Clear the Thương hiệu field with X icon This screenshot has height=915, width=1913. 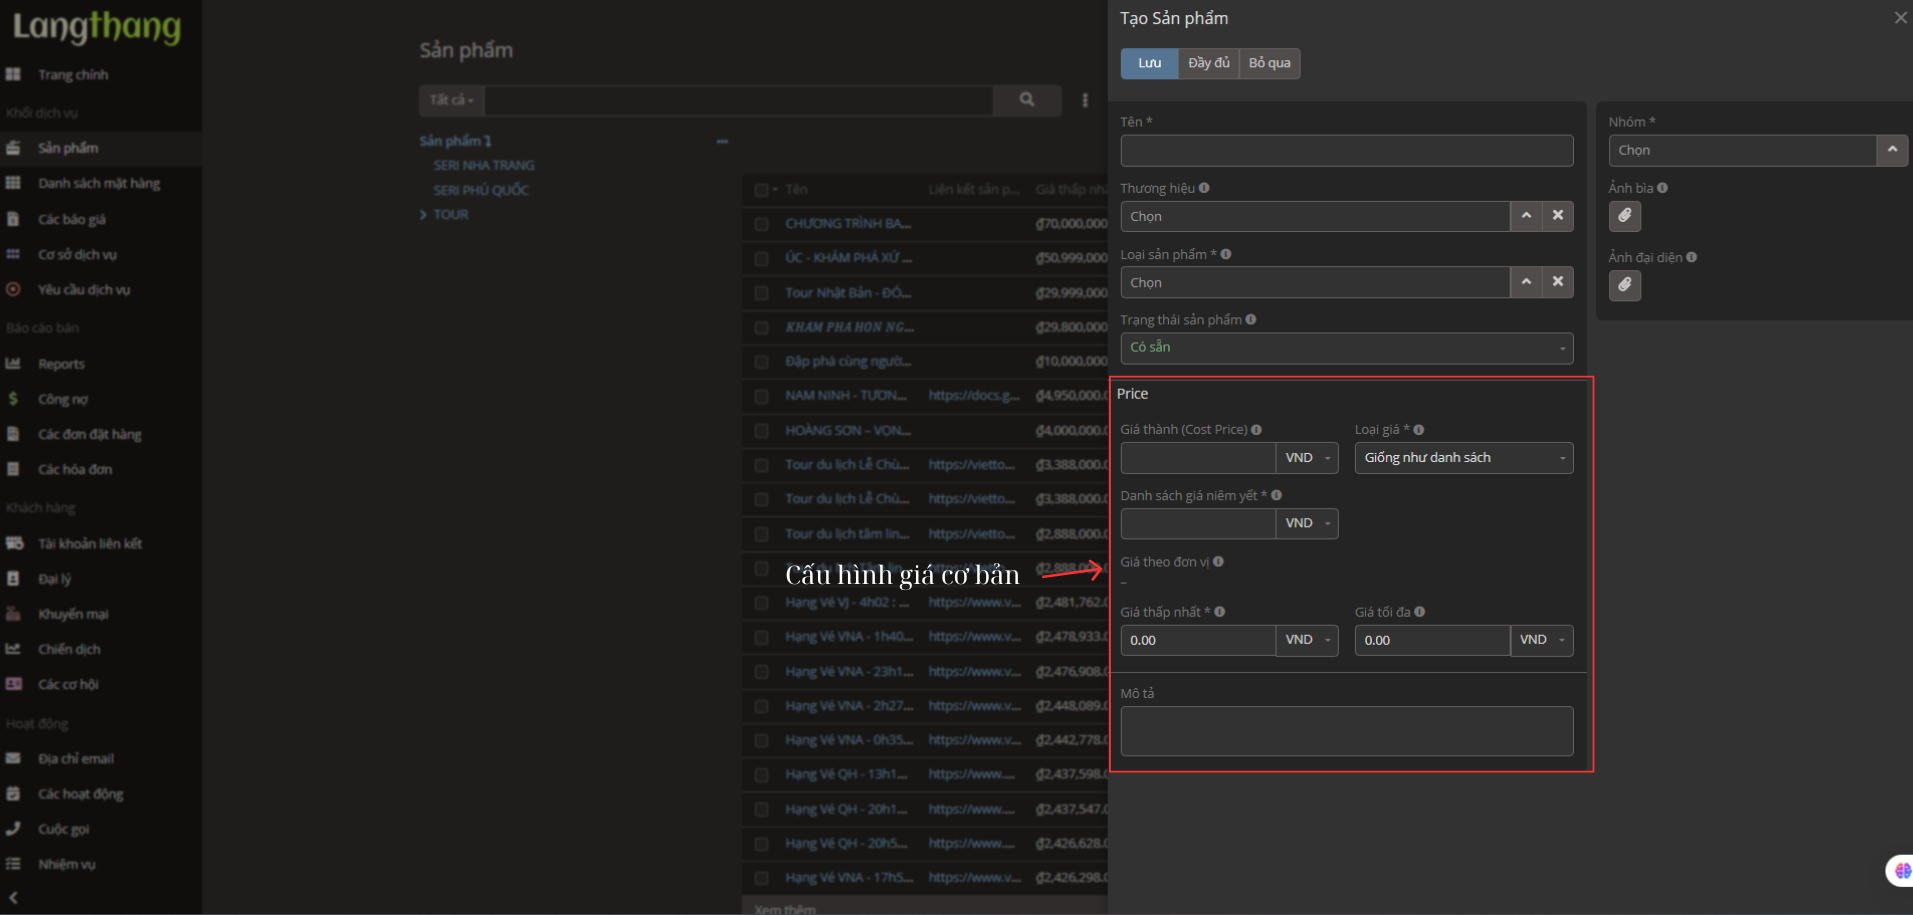[1557, 216]
